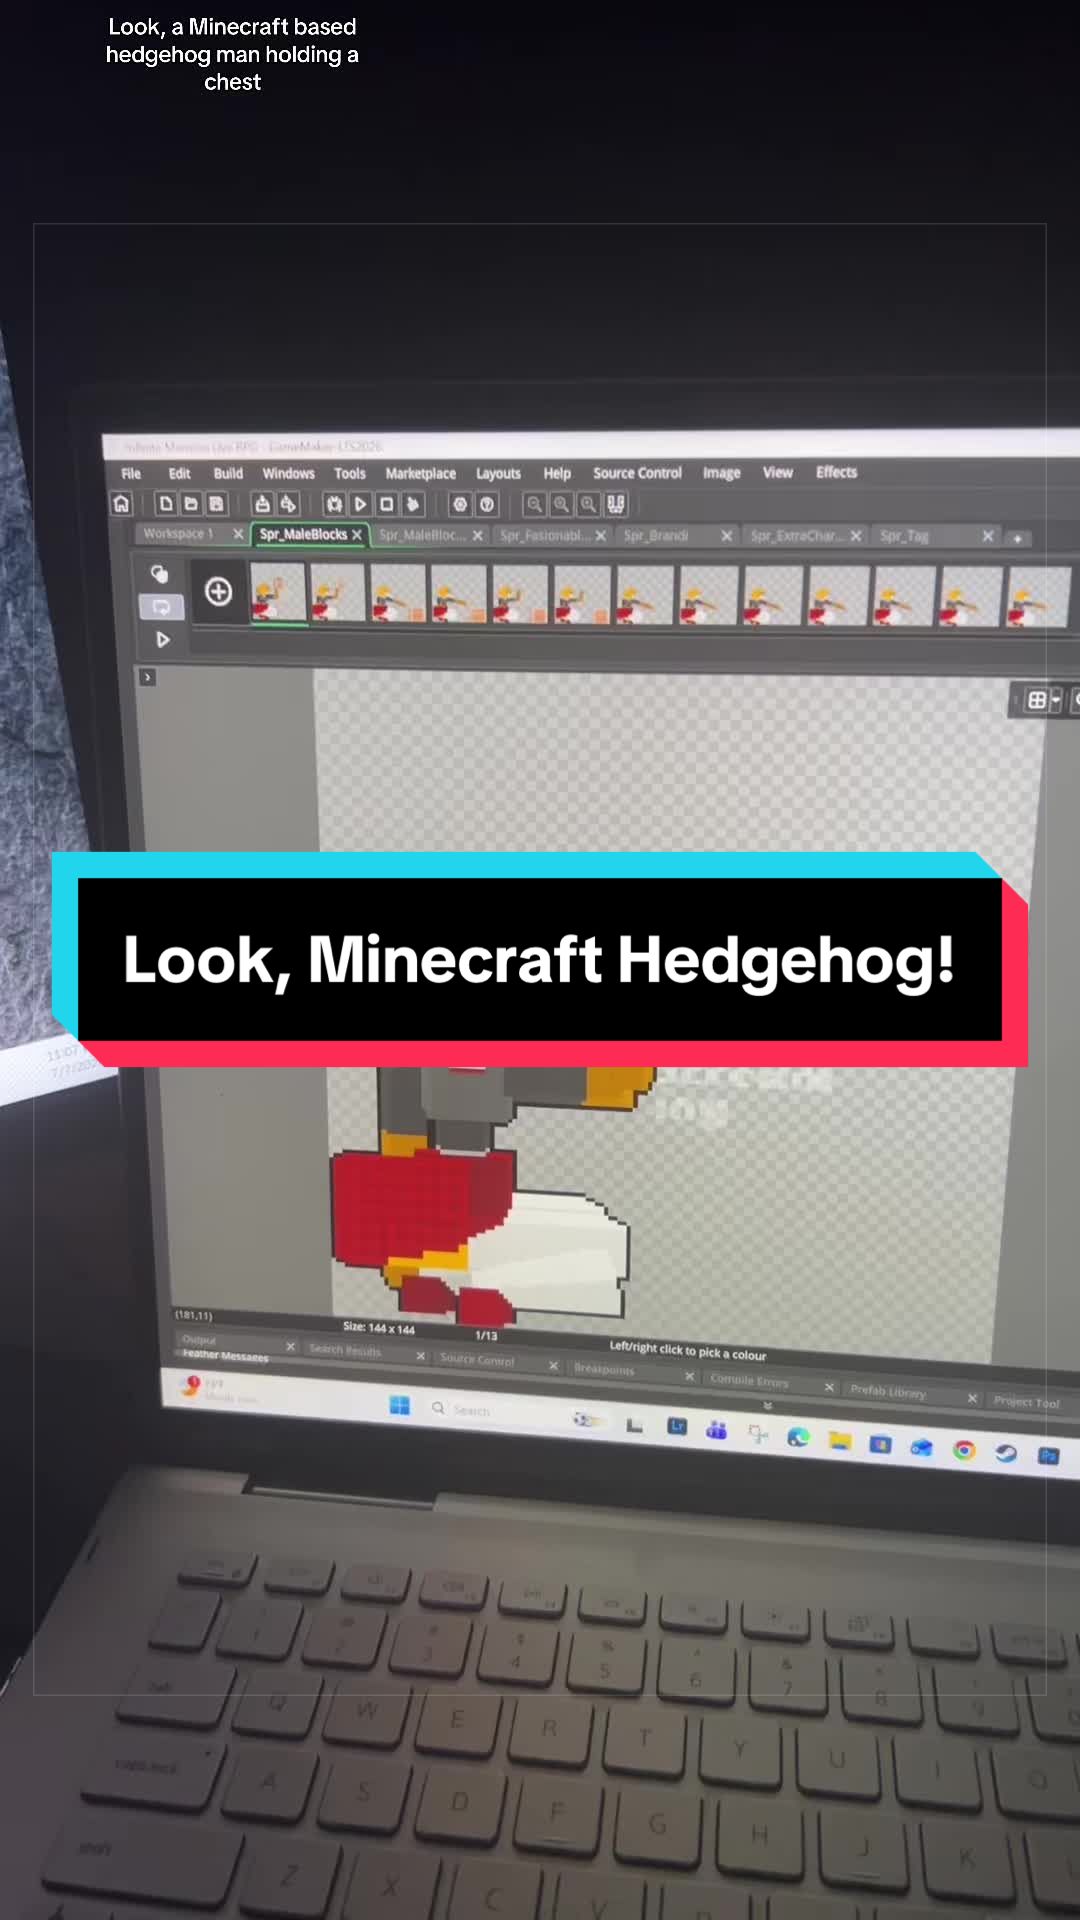1080x1920 pixels.
Task: Open the Help menu
Action: [x=557, y=473]
